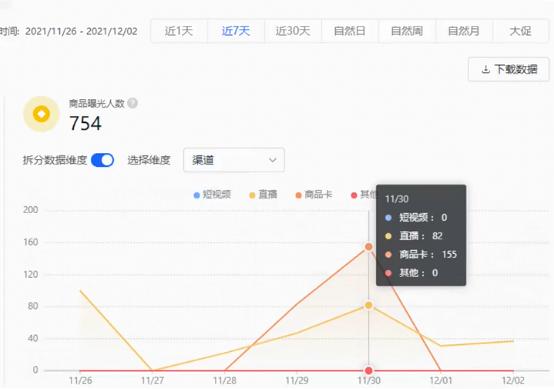Toggle the 其他 legend item
Screen dimensions: 554x389
[363, 195]
